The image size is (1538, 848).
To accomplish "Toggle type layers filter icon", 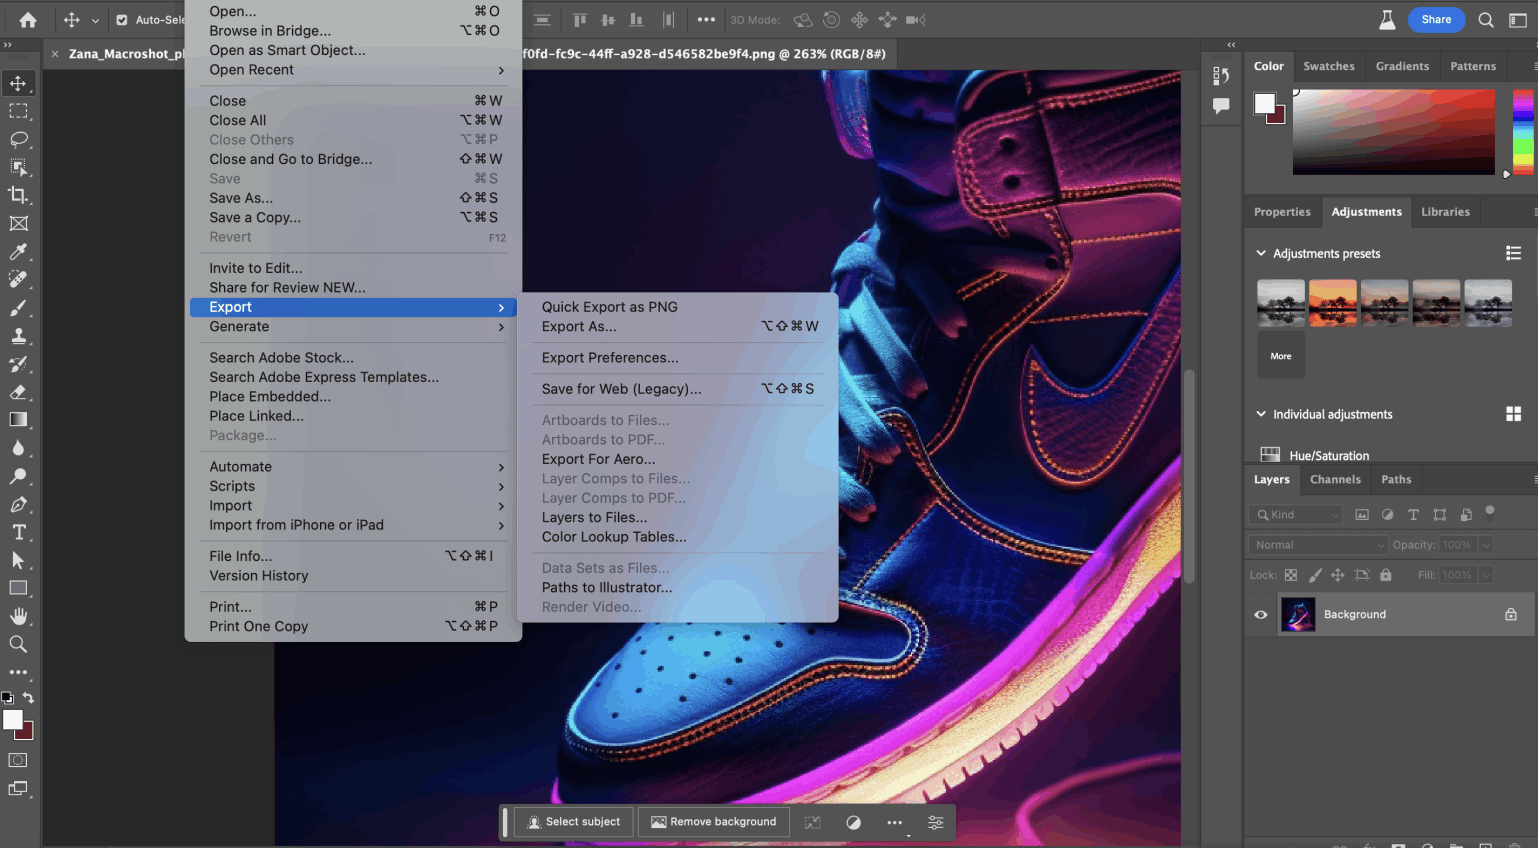I will (1413, 515).
